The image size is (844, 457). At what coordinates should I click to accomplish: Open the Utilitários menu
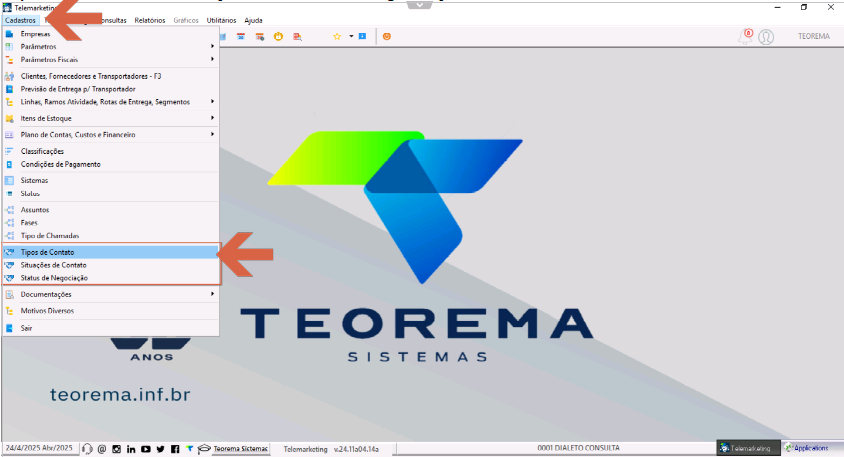221,20
